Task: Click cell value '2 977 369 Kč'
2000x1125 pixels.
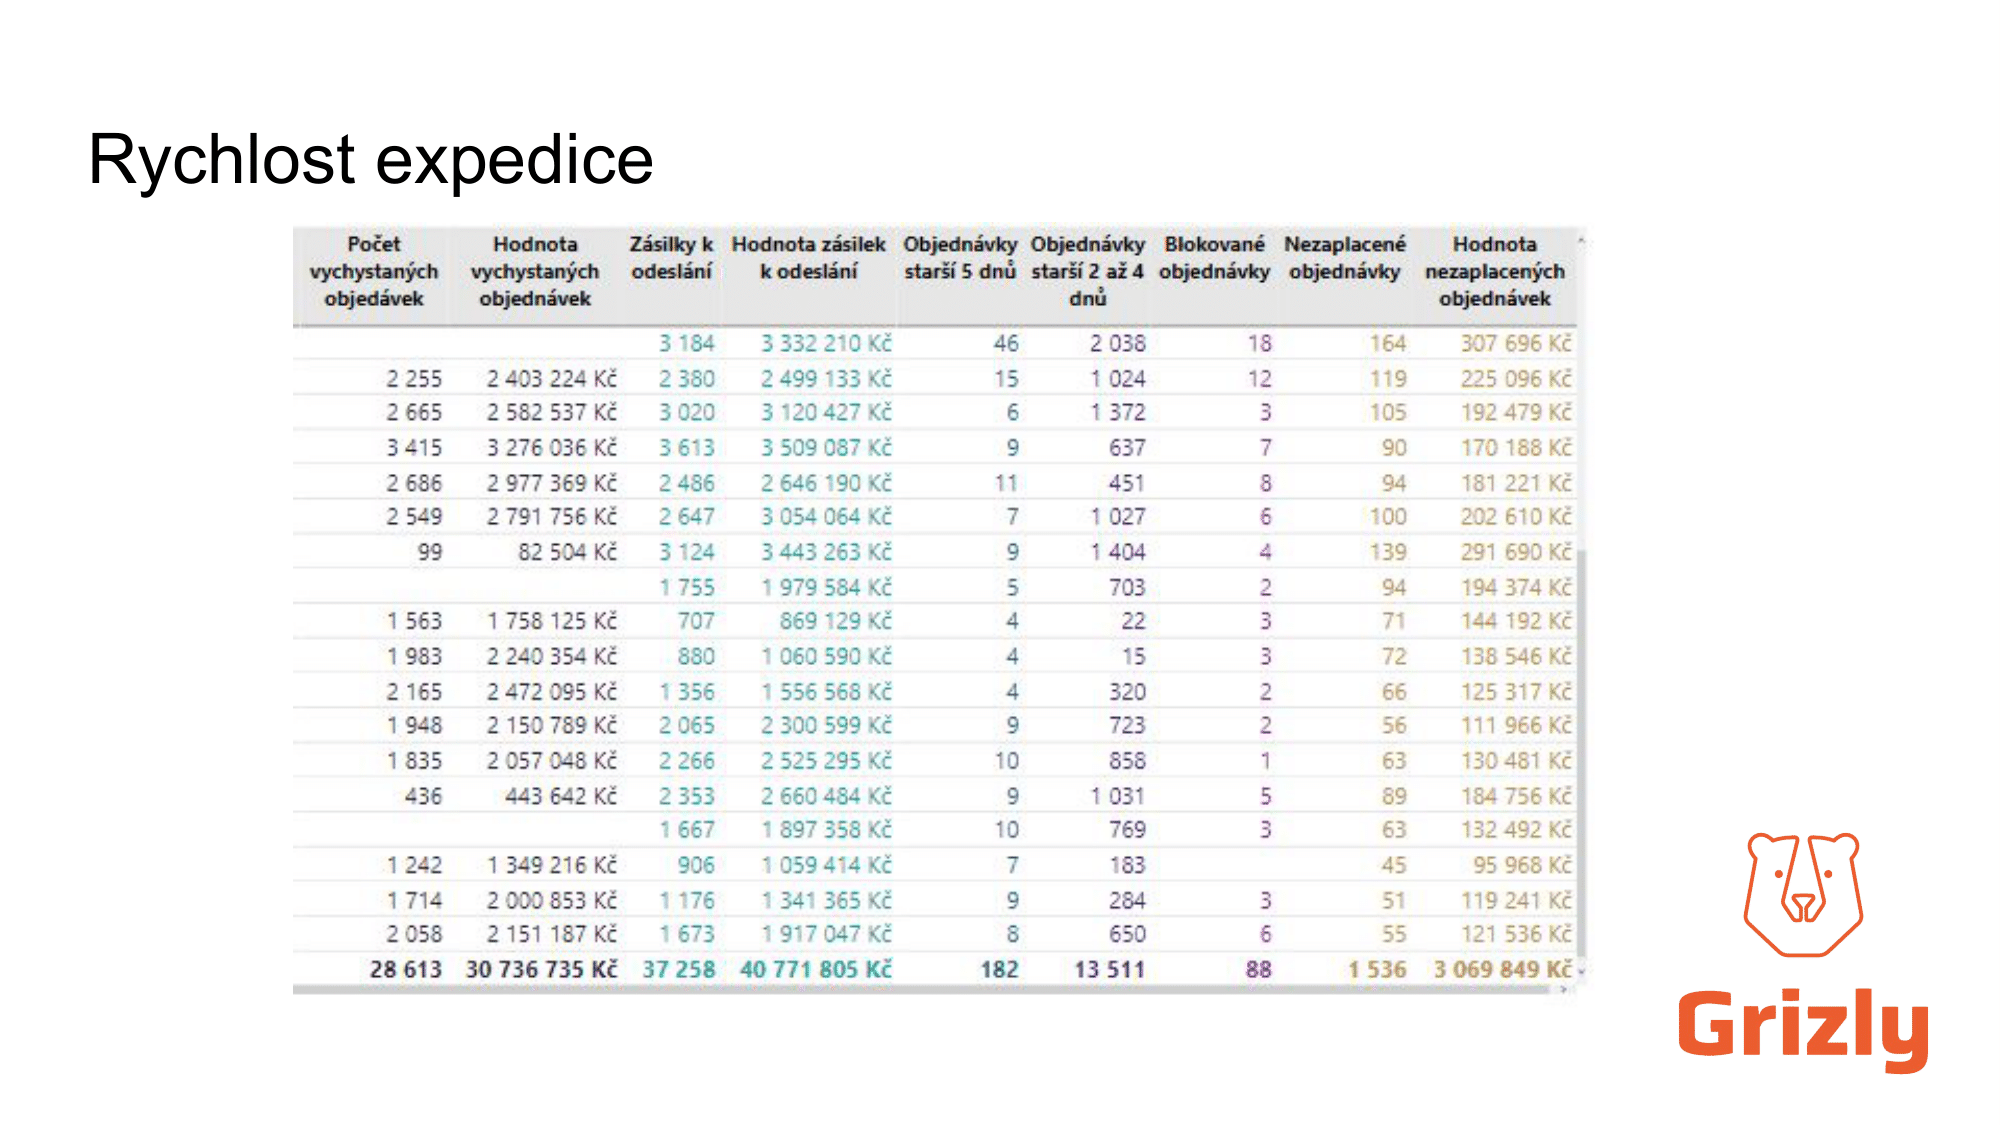Action: pyautogui.click(x=552, y=484)
